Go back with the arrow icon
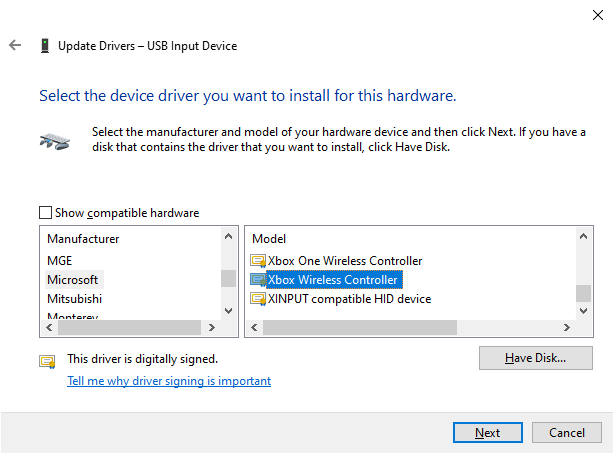614x454 pixels. [15, 45]
